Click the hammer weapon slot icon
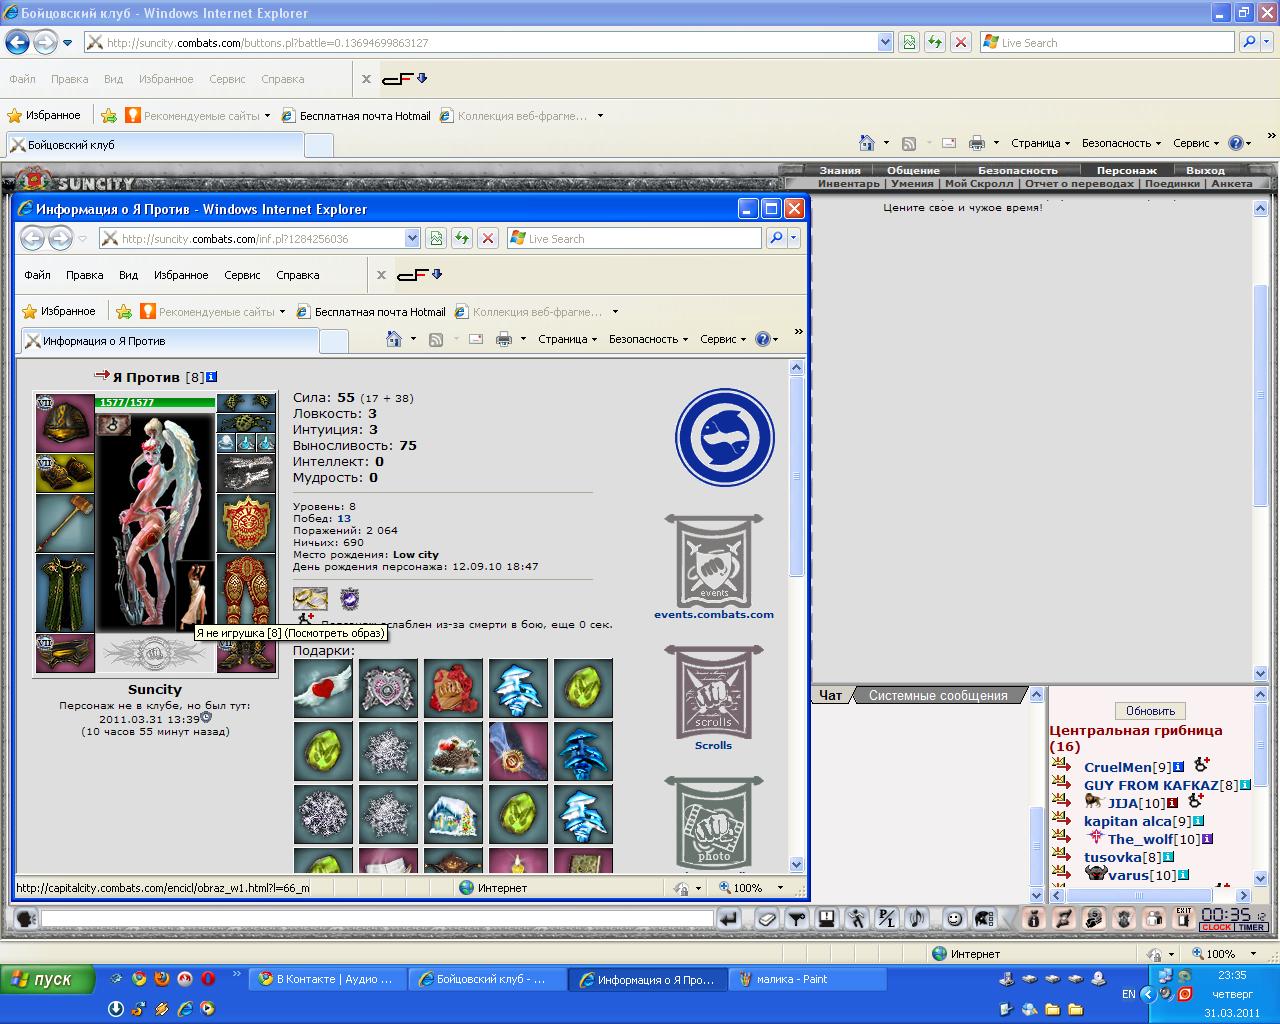Viewport: 1280px width, 1024px height. tap(65, 523)
